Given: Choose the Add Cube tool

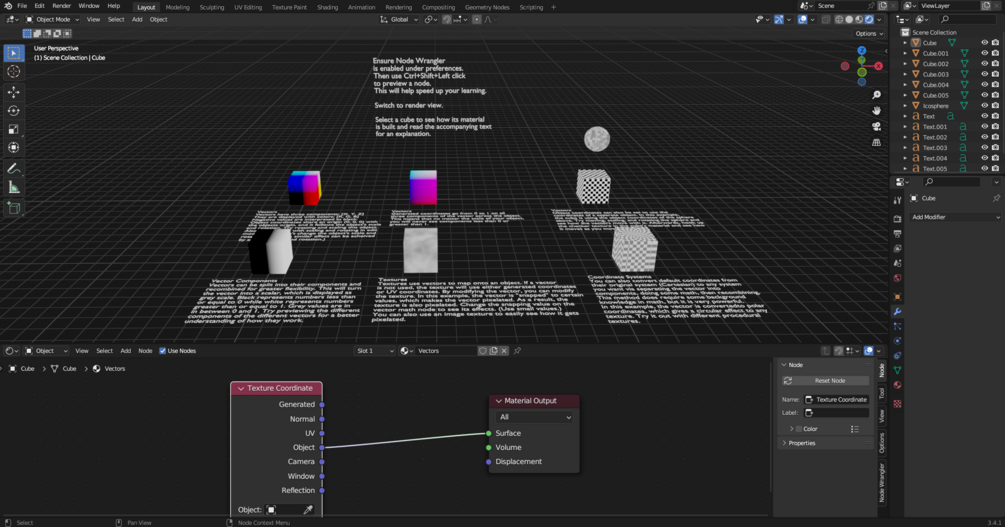Looking at the screenshot, I should click(x=13, y=208).
